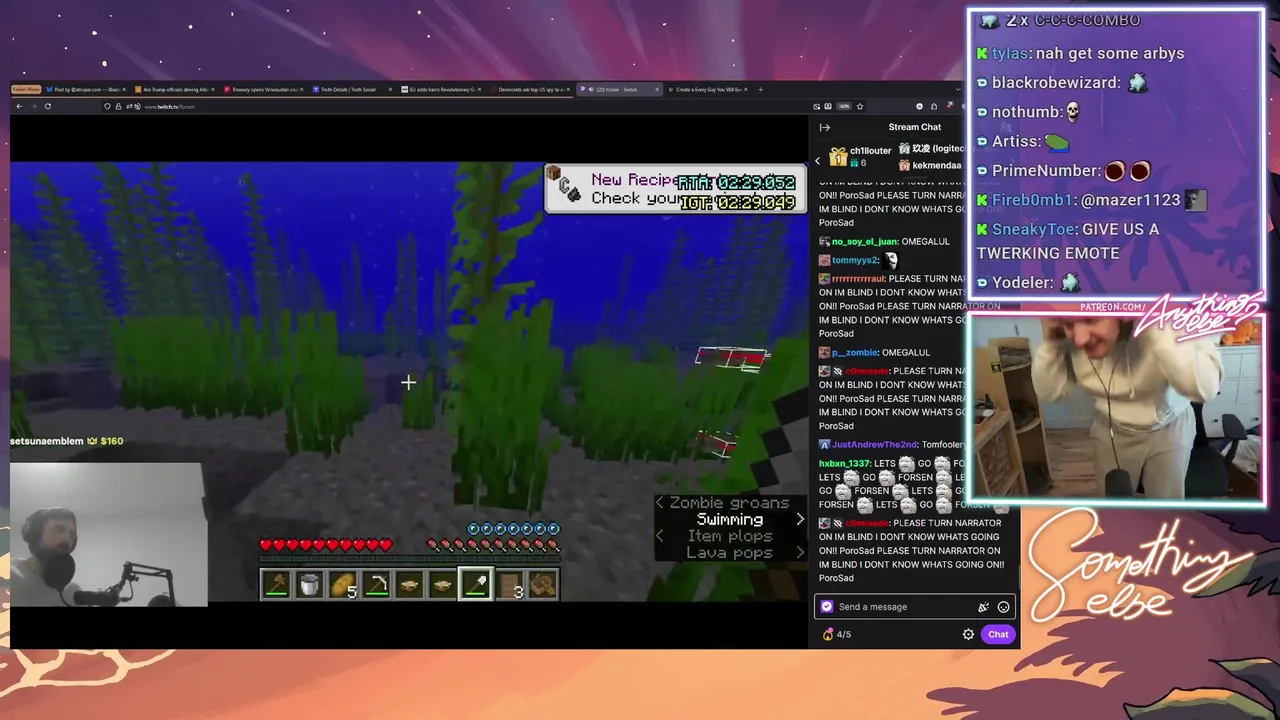Click no_soy_el_juan username in chat
1280x720 pixels.
tap(865, 242)
